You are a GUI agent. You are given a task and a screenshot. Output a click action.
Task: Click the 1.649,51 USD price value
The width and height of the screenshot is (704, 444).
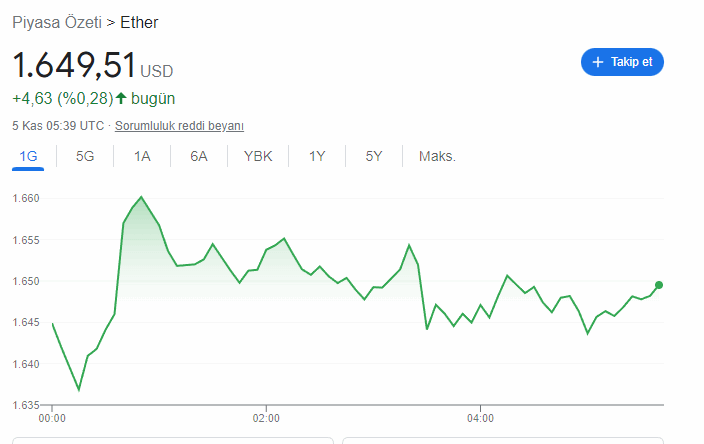(92, 66)
